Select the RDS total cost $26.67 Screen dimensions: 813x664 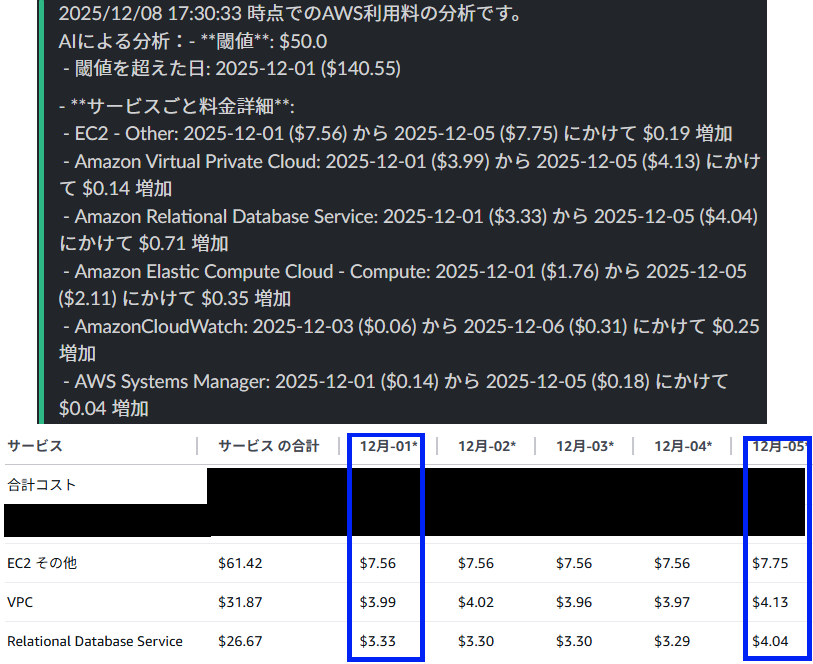coord(240,641)
